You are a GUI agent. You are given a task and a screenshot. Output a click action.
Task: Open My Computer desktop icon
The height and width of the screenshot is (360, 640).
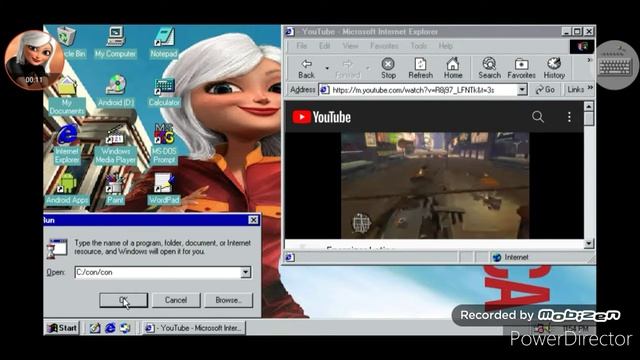pyautogui.click(x=115, y=42)
